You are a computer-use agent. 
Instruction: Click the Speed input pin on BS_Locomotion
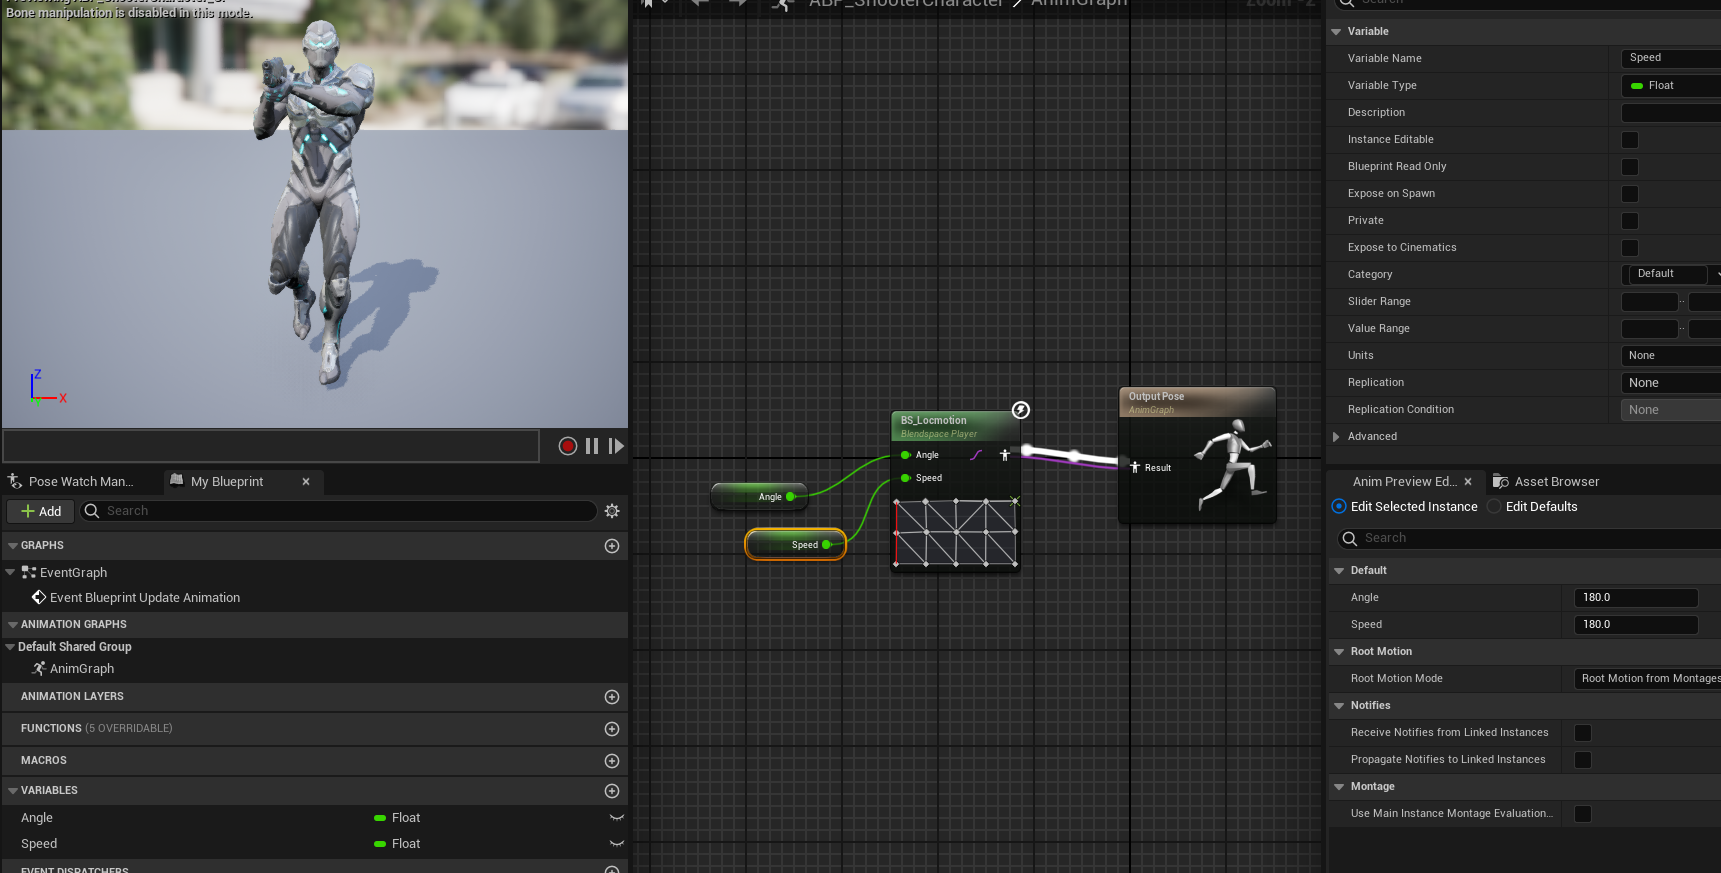[x=906, y=478]
